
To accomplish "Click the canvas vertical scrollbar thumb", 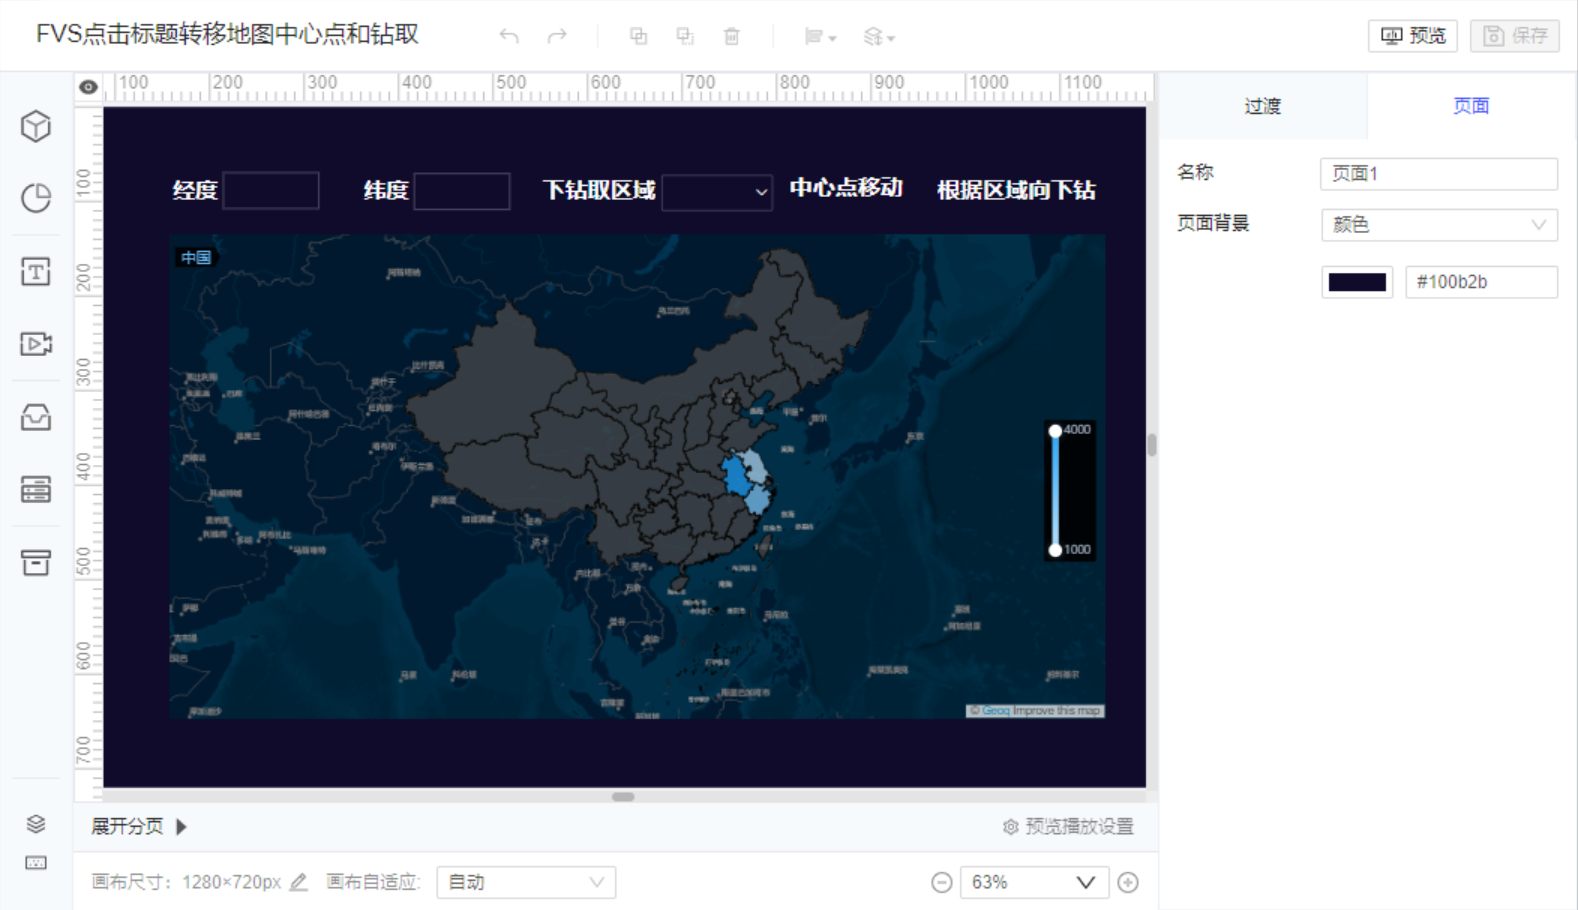I will [1152, 445].
